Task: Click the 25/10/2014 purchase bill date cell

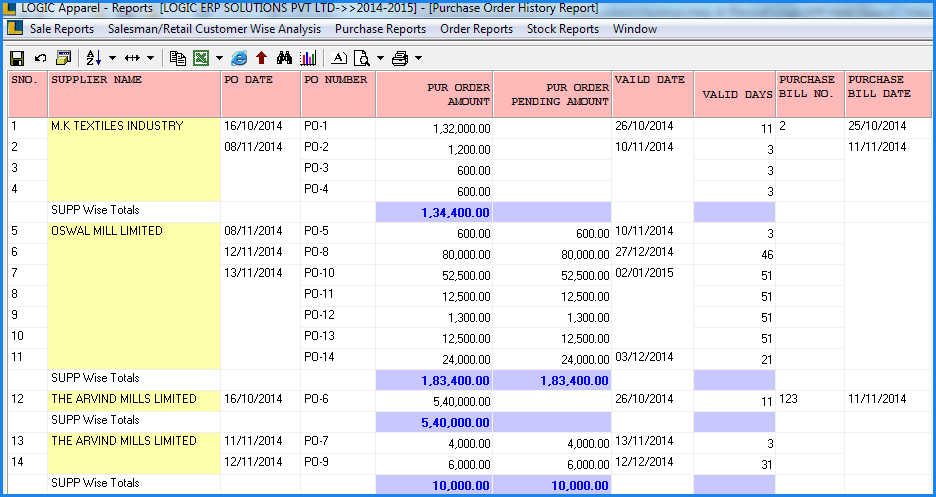Action: tap(888, 127)
